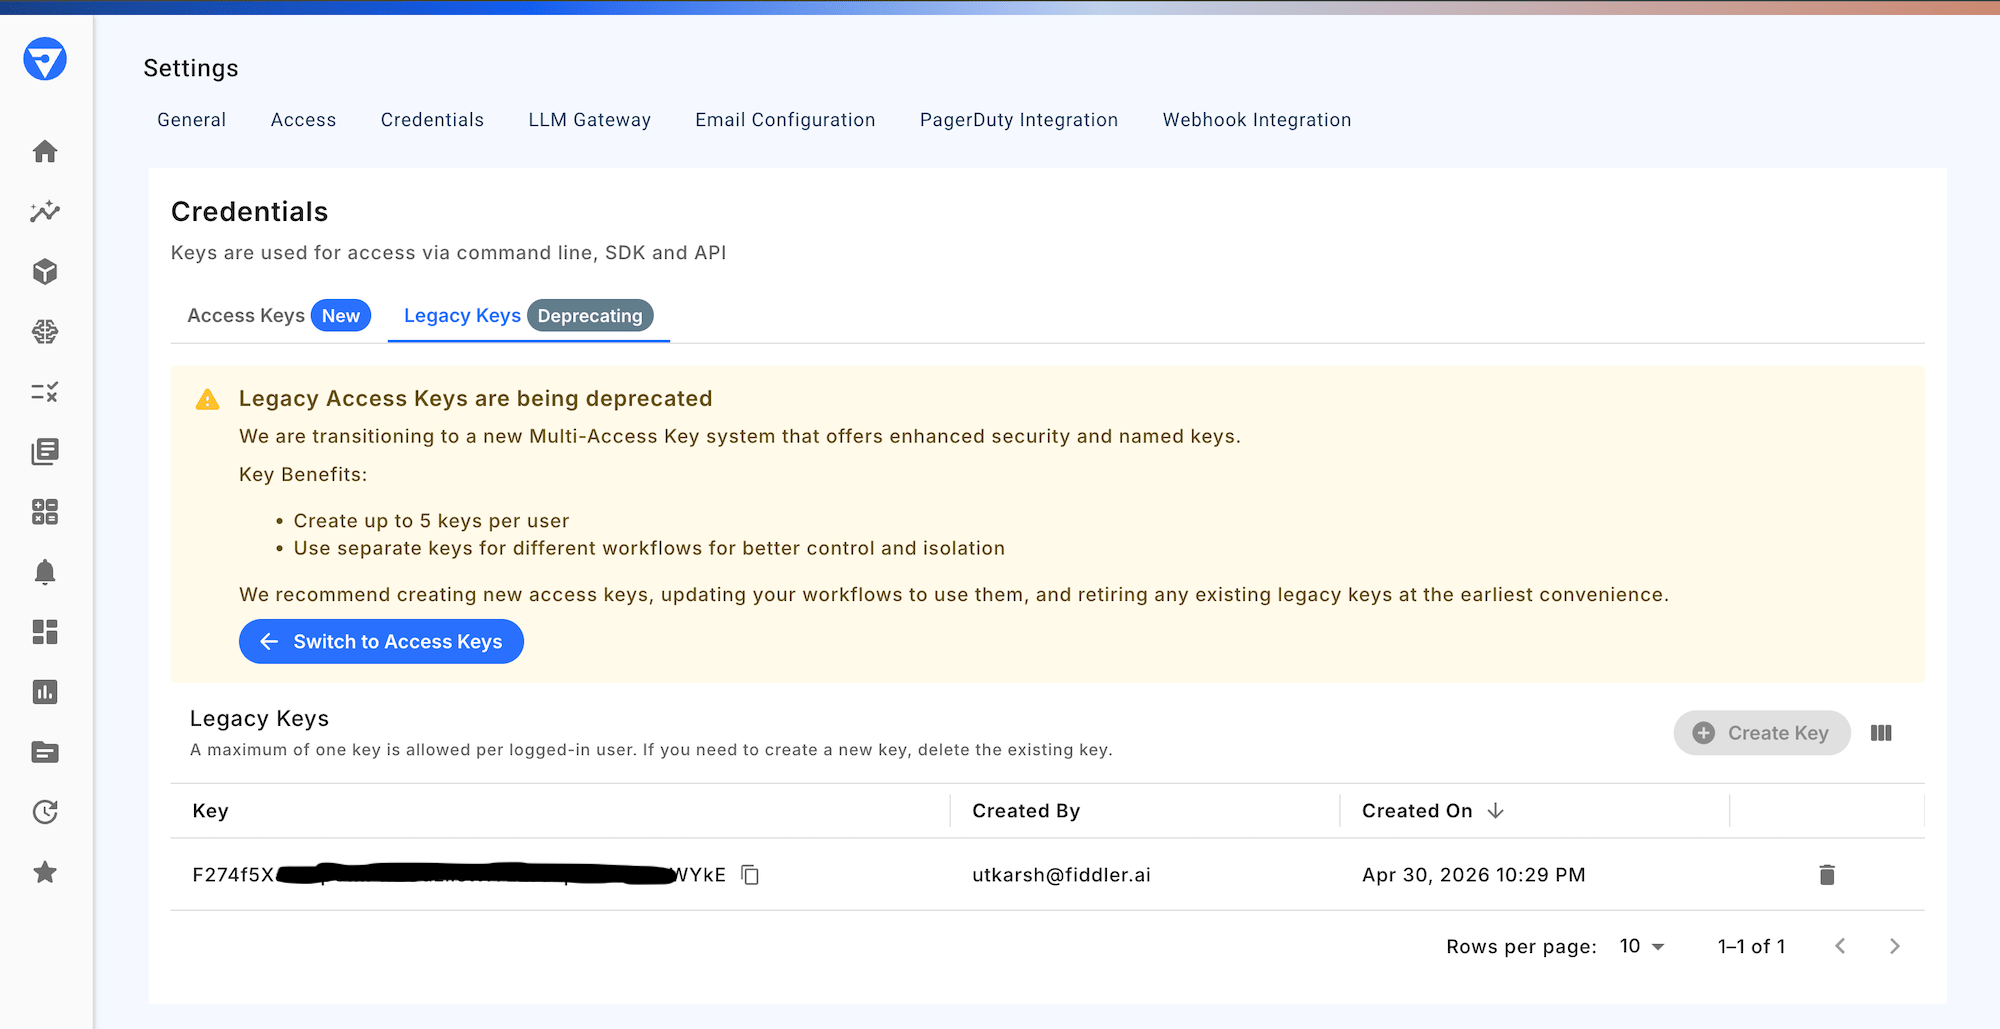Open the PagerDuty Integration tab
Image resolution: width=2000 pixels, height=1029 pixels.
(1019, 120)
